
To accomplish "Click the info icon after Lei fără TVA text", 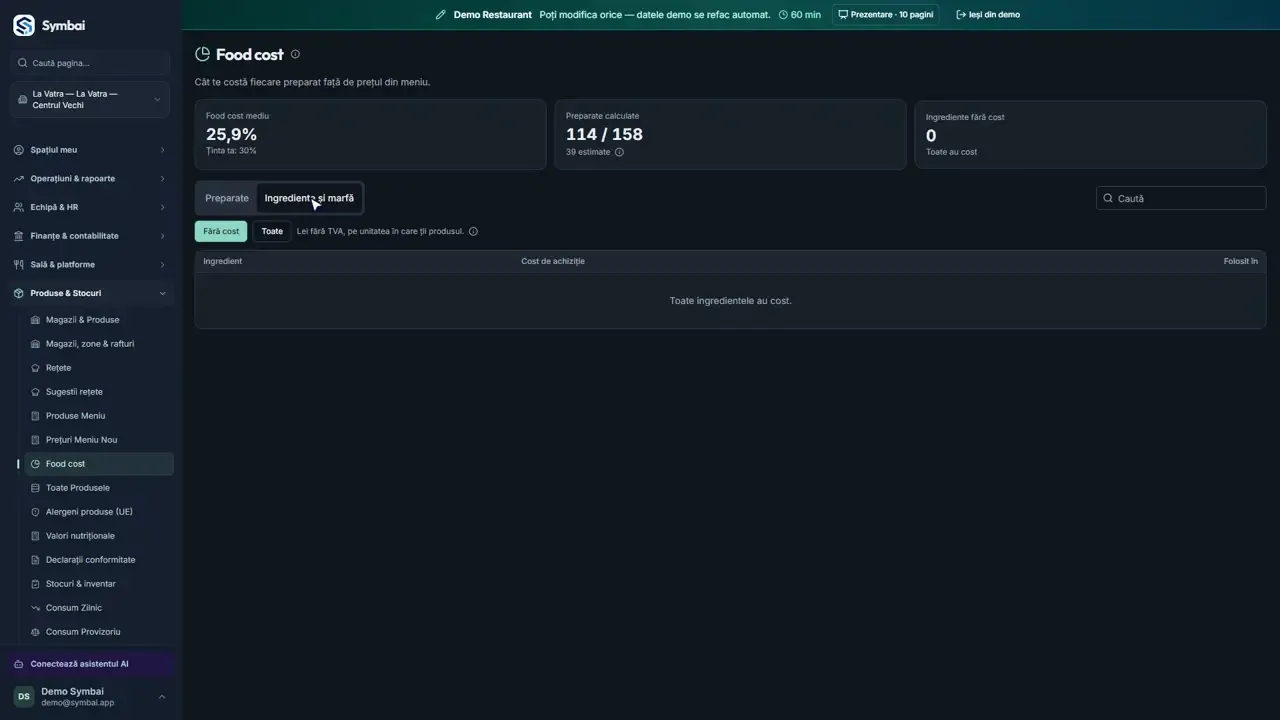I will [x=473, y=231].
